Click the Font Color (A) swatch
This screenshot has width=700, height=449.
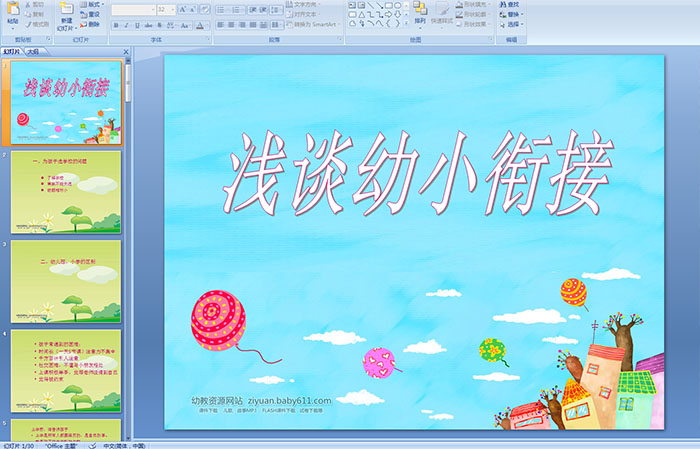[200, 25]
